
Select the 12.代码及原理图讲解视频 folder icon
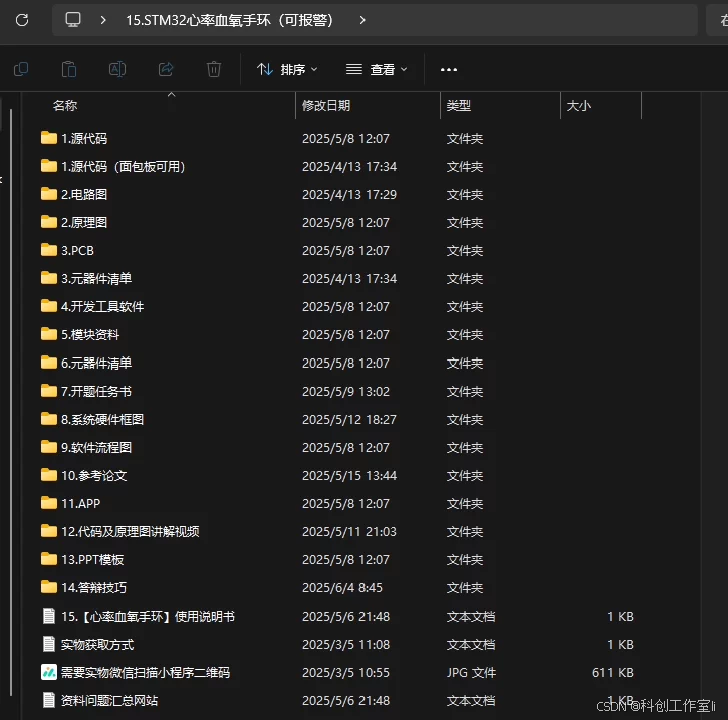tap(49, 531)
